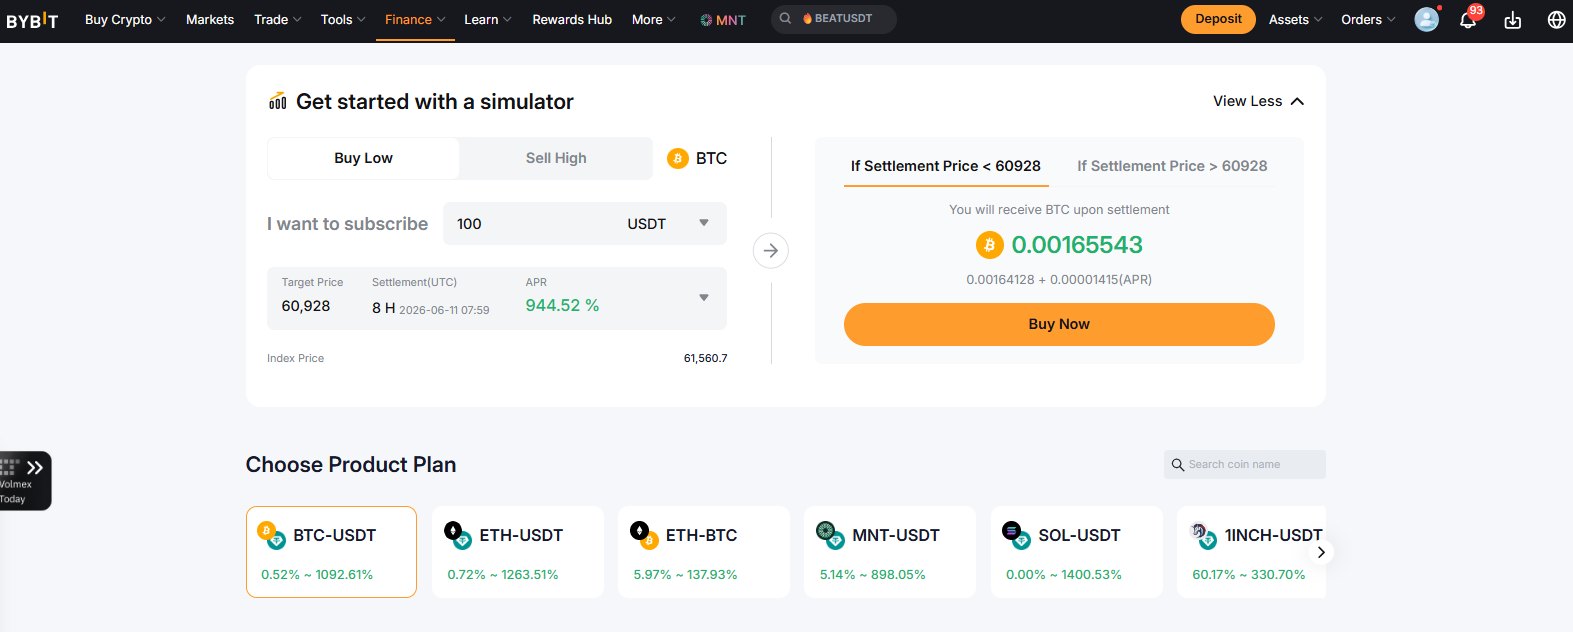
Task: Click the Search coin name field
Action: pyautogui.click(x=1245, y=464)
